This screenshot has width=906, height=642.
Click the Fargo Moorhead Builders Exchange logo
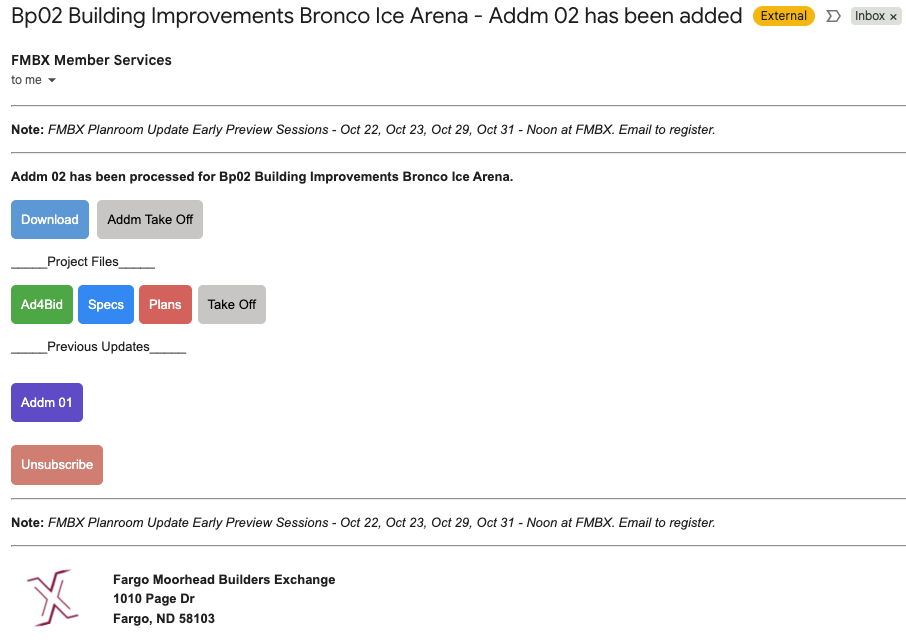(53, 599)
